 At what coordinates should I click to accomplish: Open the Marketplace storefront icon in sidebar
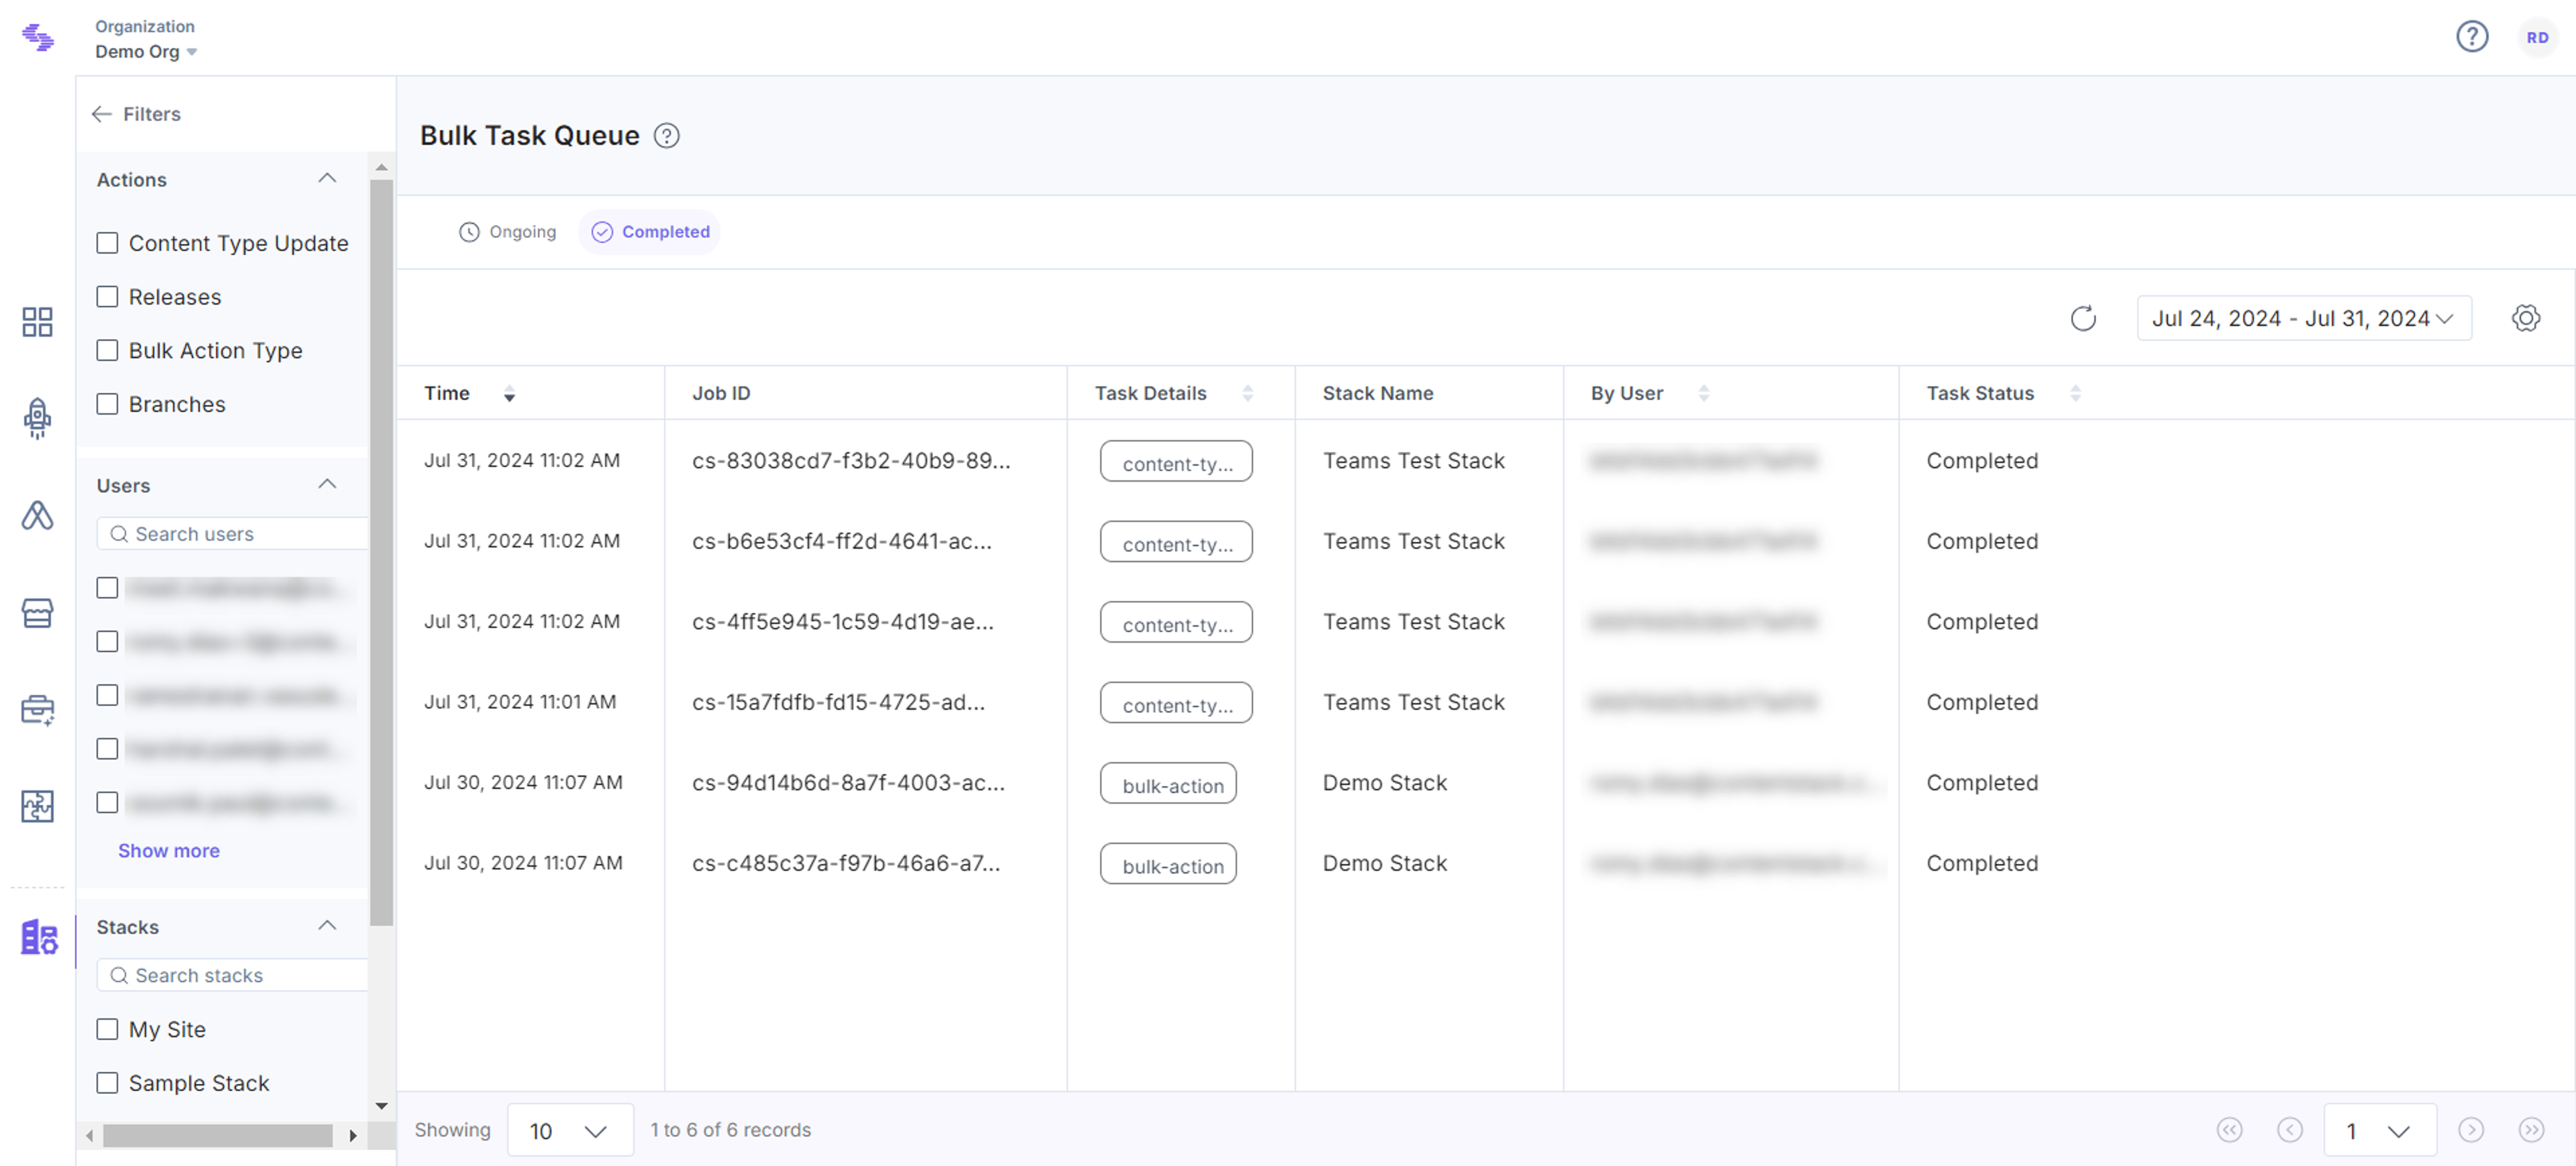pyautogui.click(x=37, y=612)
